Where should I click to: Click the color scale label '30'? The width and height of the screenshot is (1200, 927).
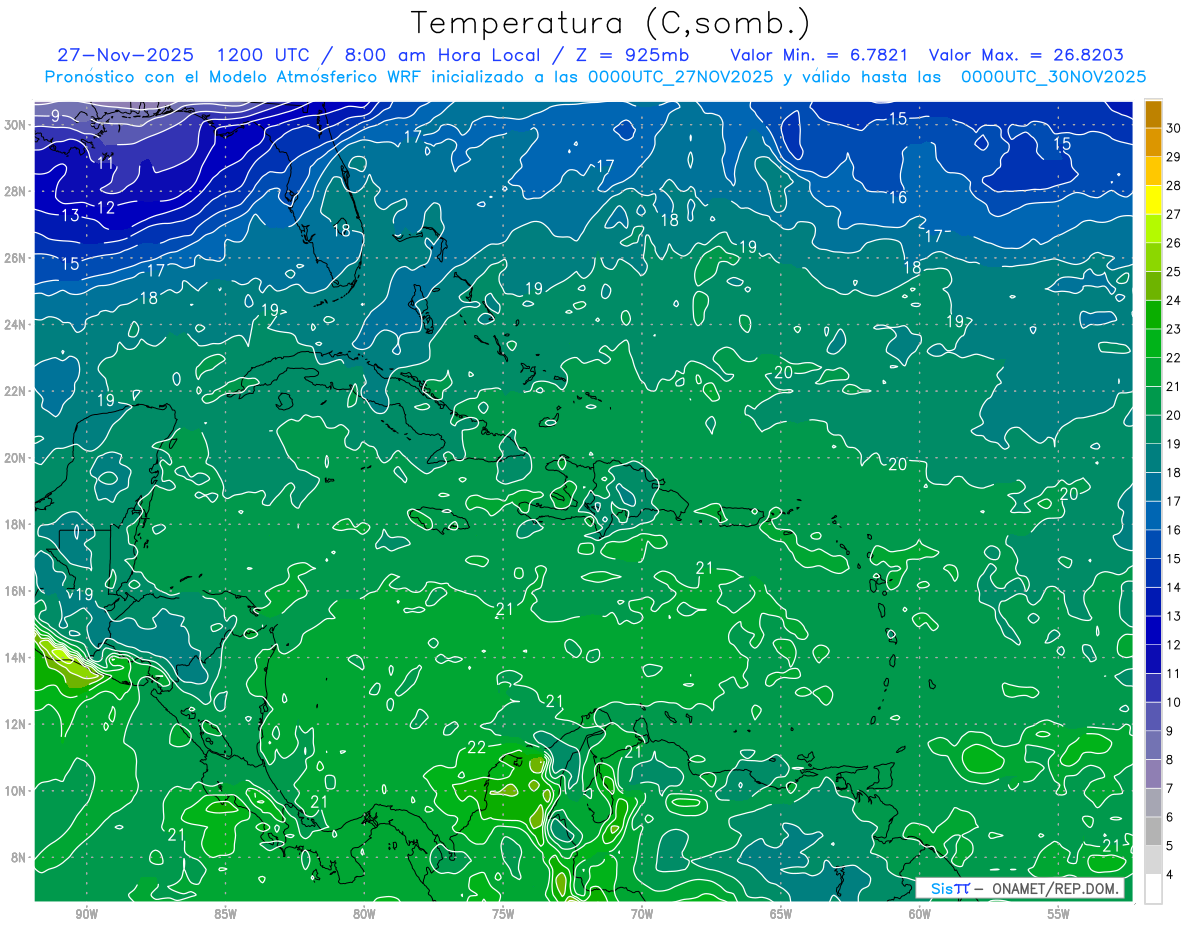click(1174, 128)
